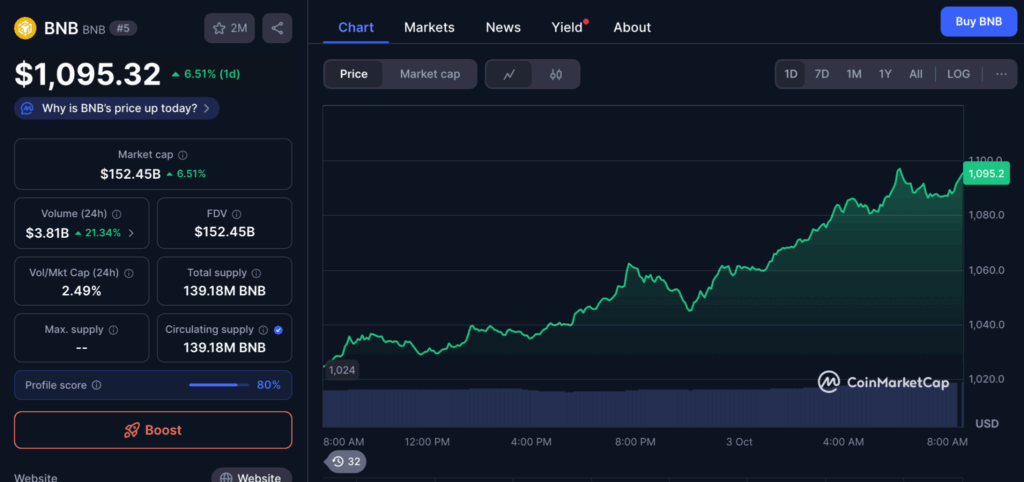Click the Buy BNB button

click(x=978, y=21)
